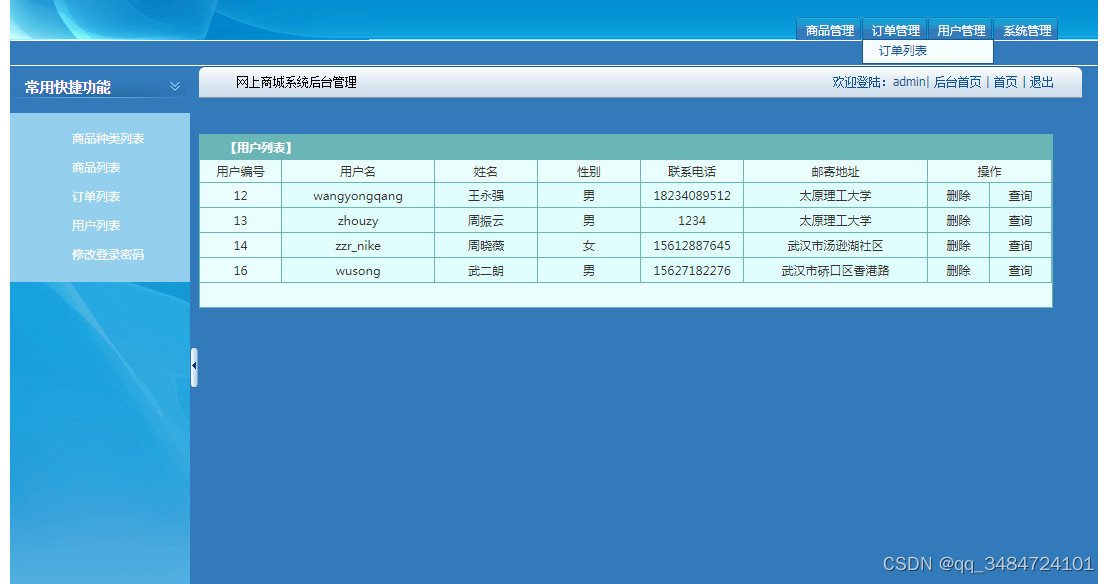Open the 订单管理 menu
Screen dimensions: 1110x584
tap(895, 30)
